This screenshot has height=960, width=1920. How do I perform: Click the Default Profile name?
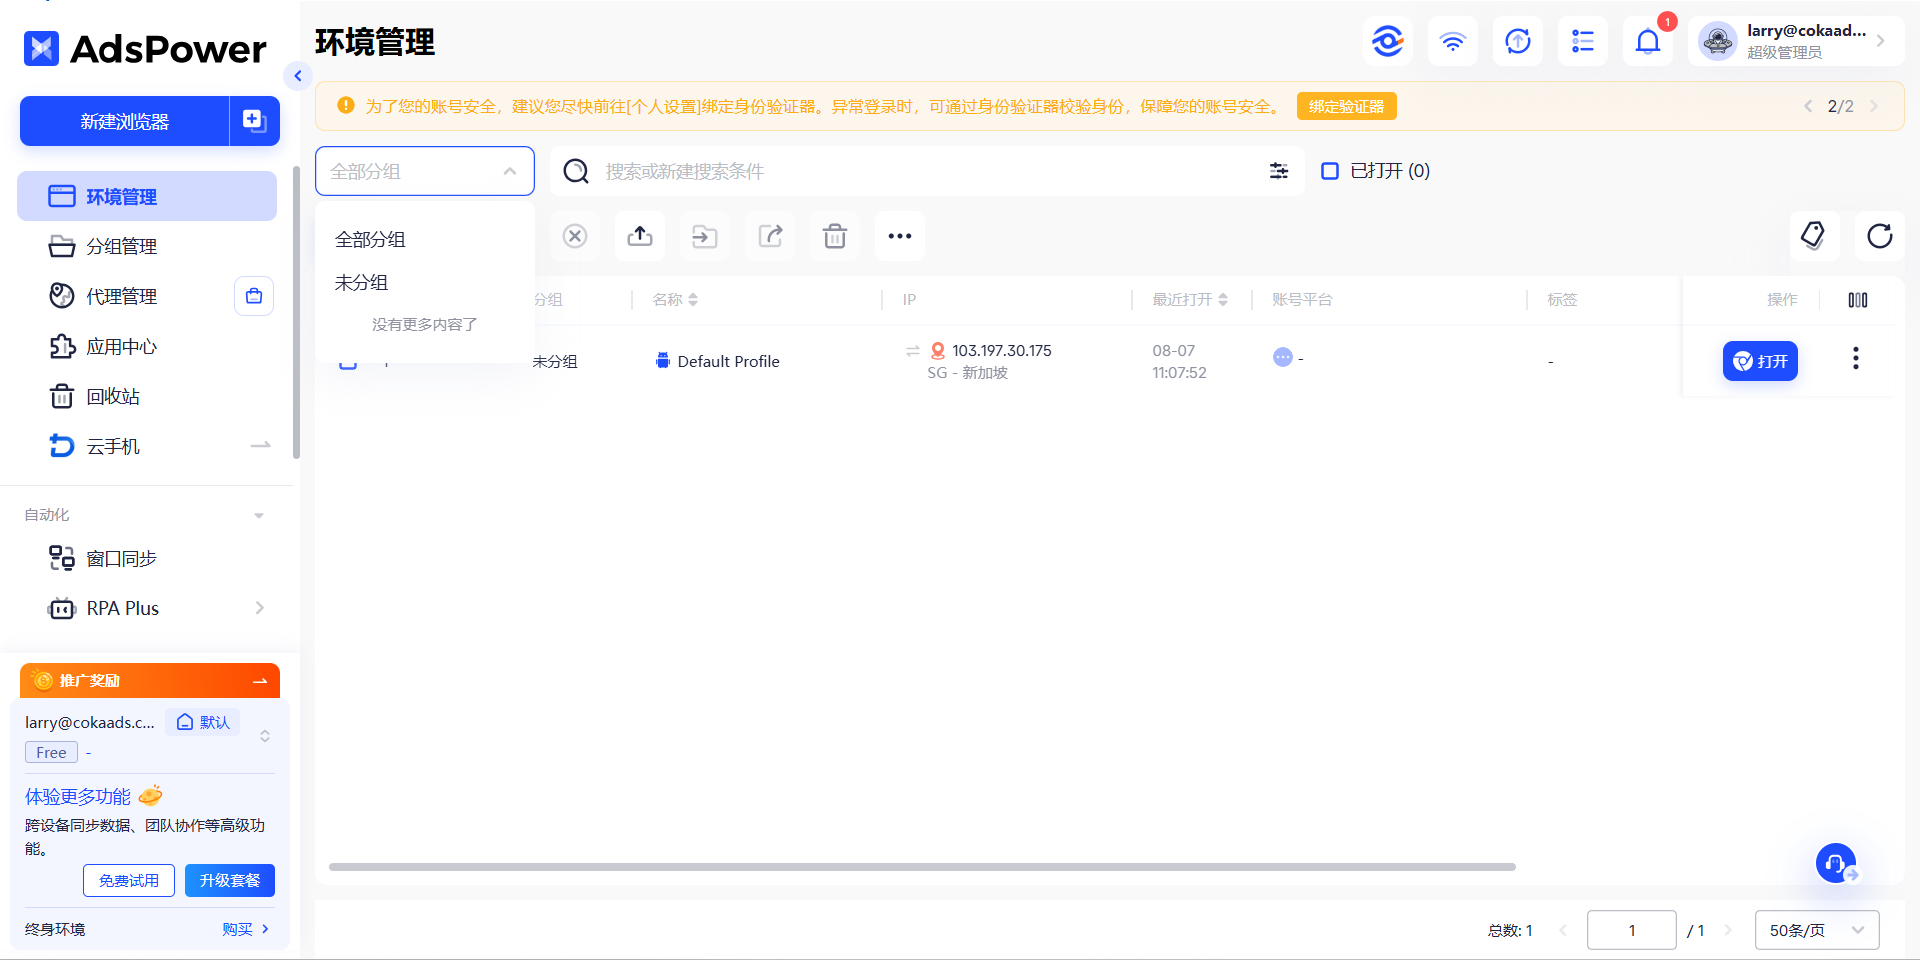728,361
